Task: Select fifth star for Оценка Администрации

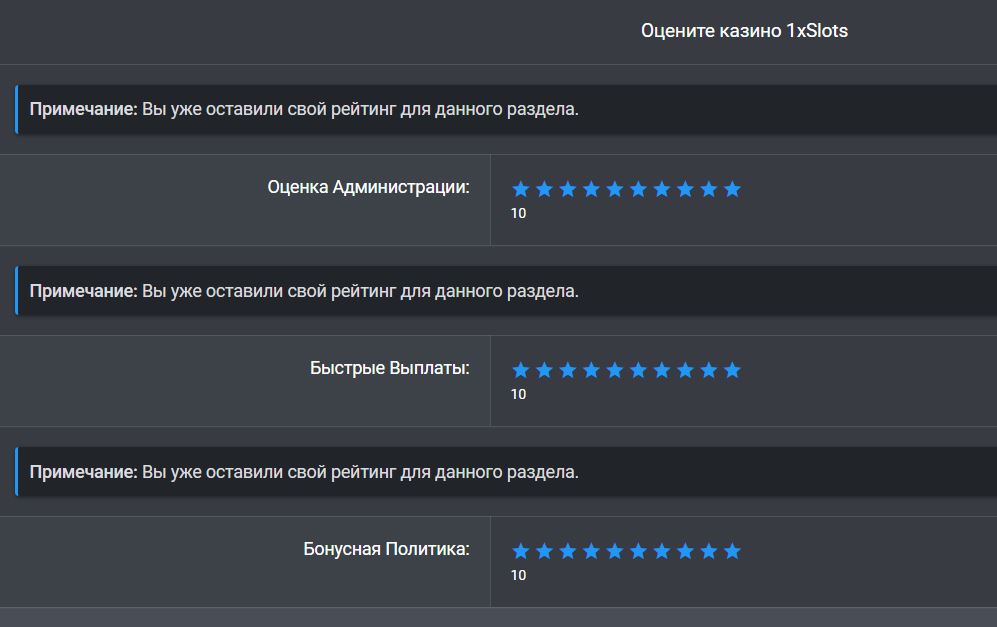Action: (614, 189)
